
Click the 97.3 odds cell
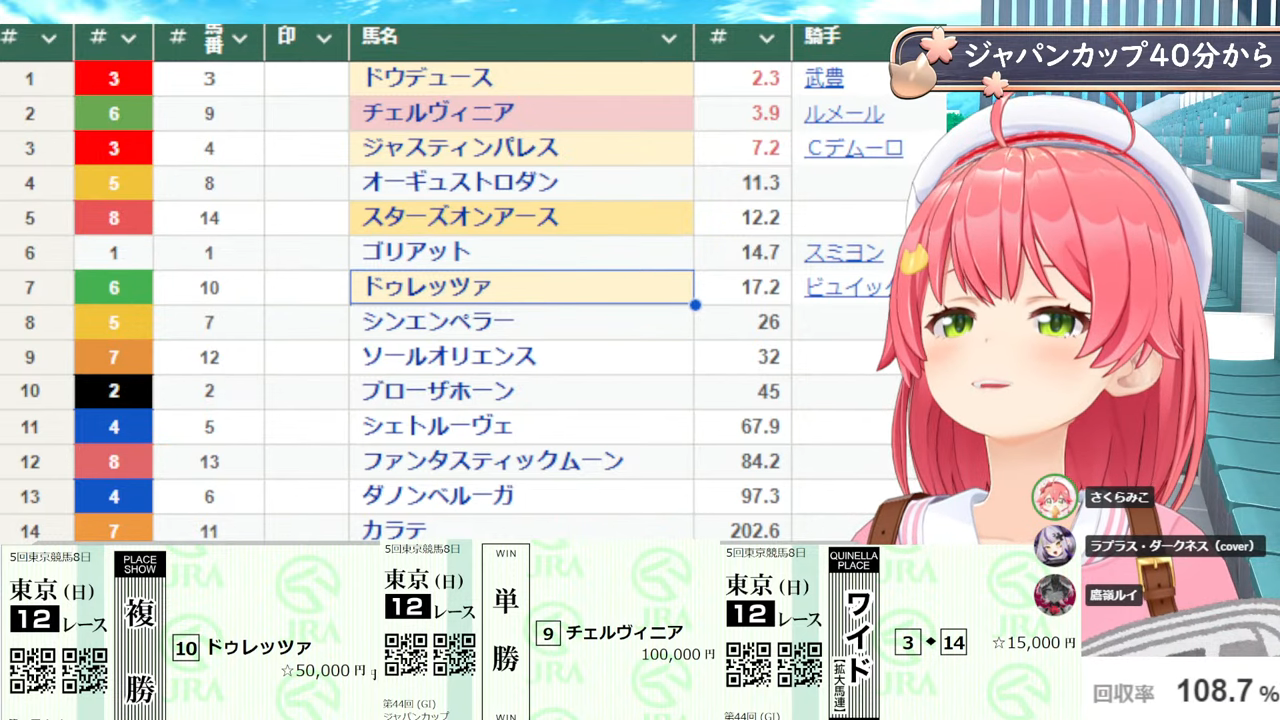742,496
